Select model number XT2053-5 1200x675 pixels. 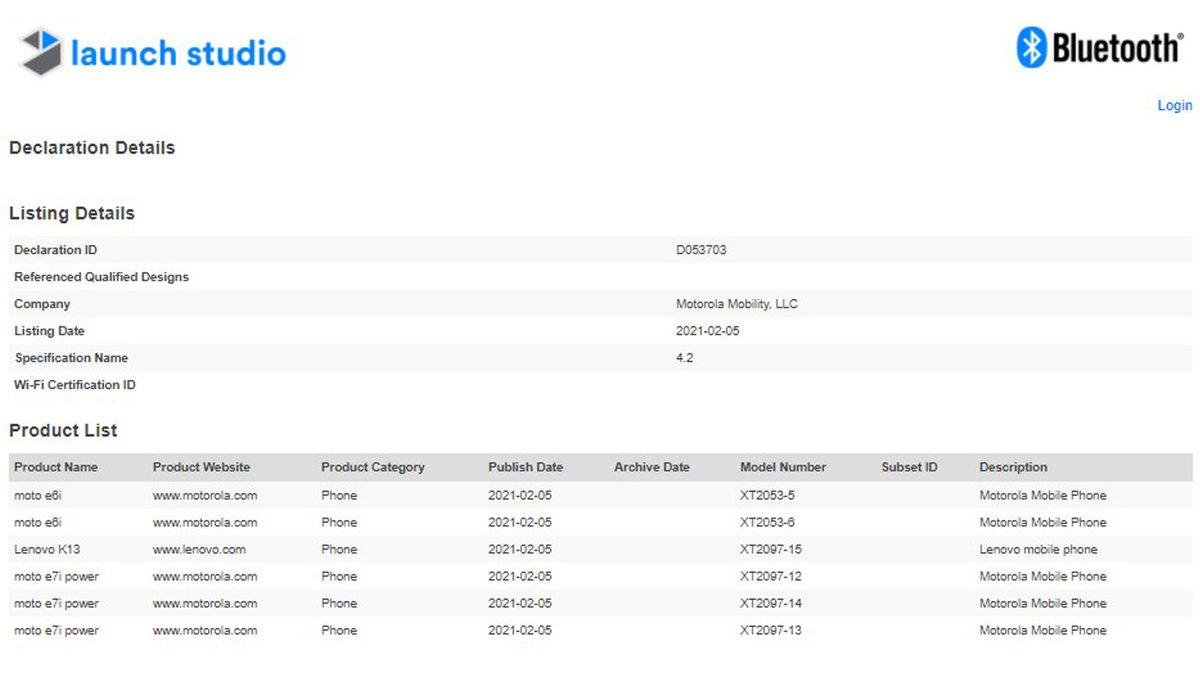pos(767,495)
